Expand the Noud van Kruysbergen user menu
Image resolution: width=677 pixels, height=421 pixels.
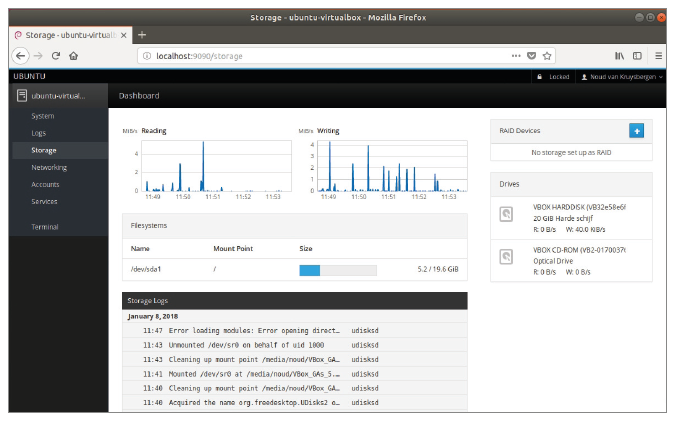coord(622,76)
